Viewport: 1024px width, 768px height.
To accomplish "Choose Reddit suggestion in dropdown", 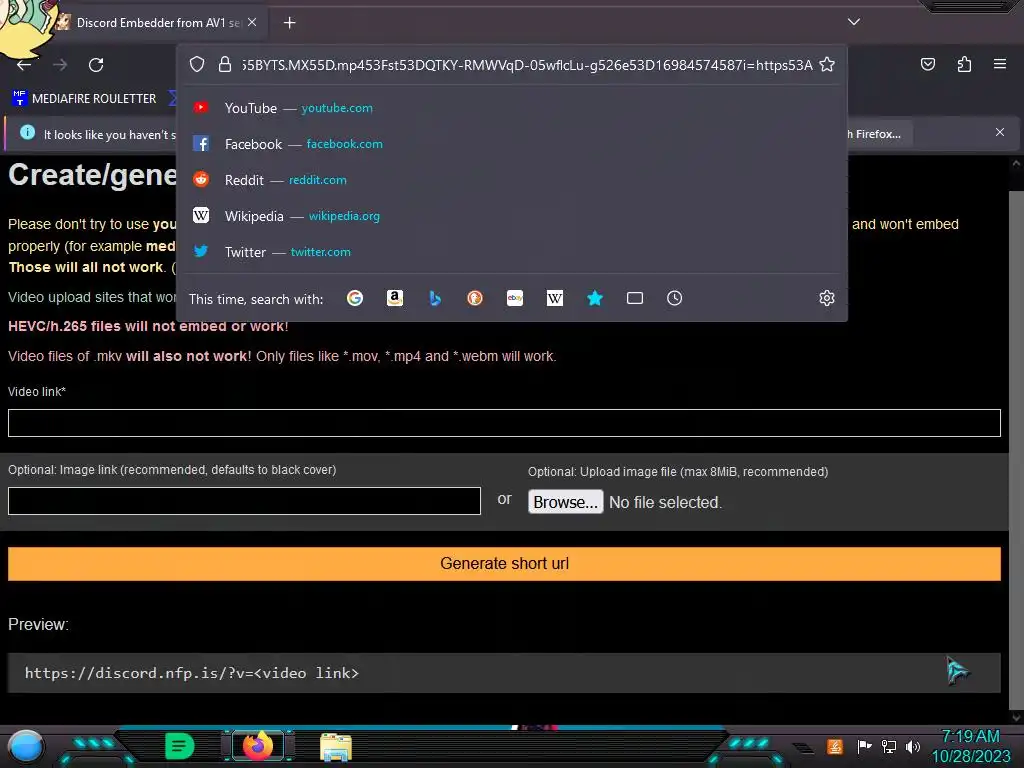I will pyautogui.click(x=513, y=180).
